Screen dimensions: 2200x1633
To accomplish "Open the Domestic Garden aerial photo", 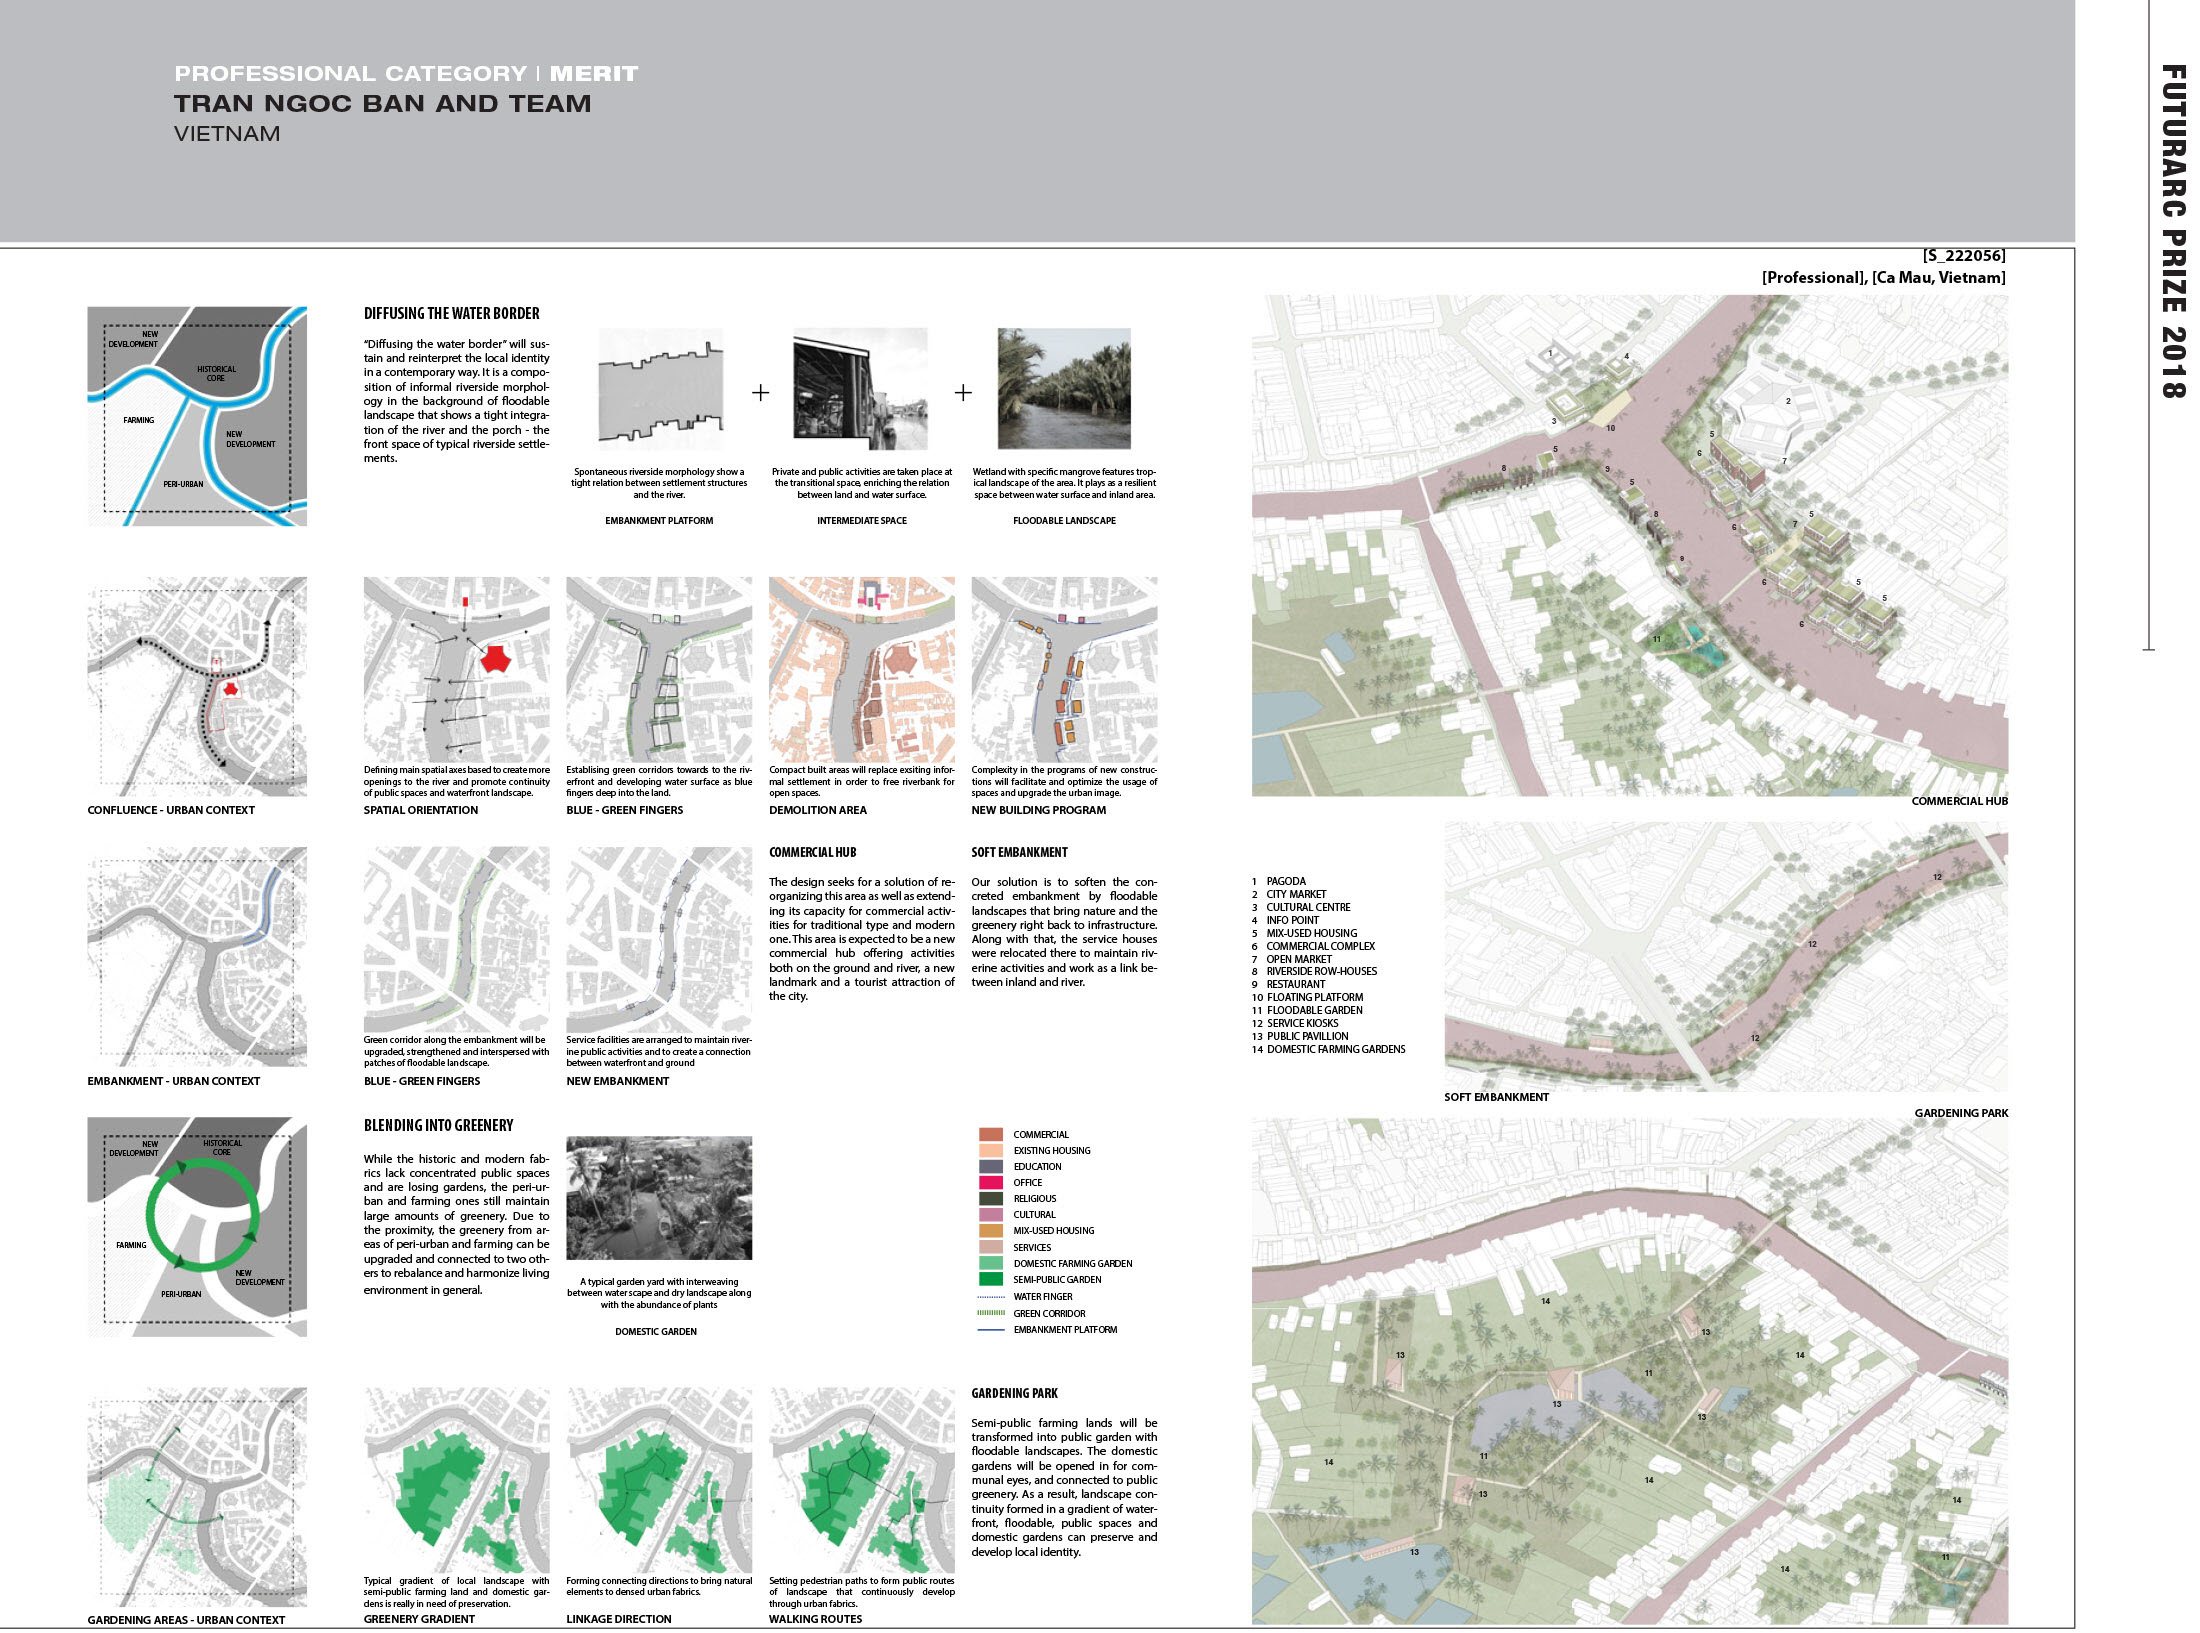I will pyautogui.click(x=659, y=1198).
